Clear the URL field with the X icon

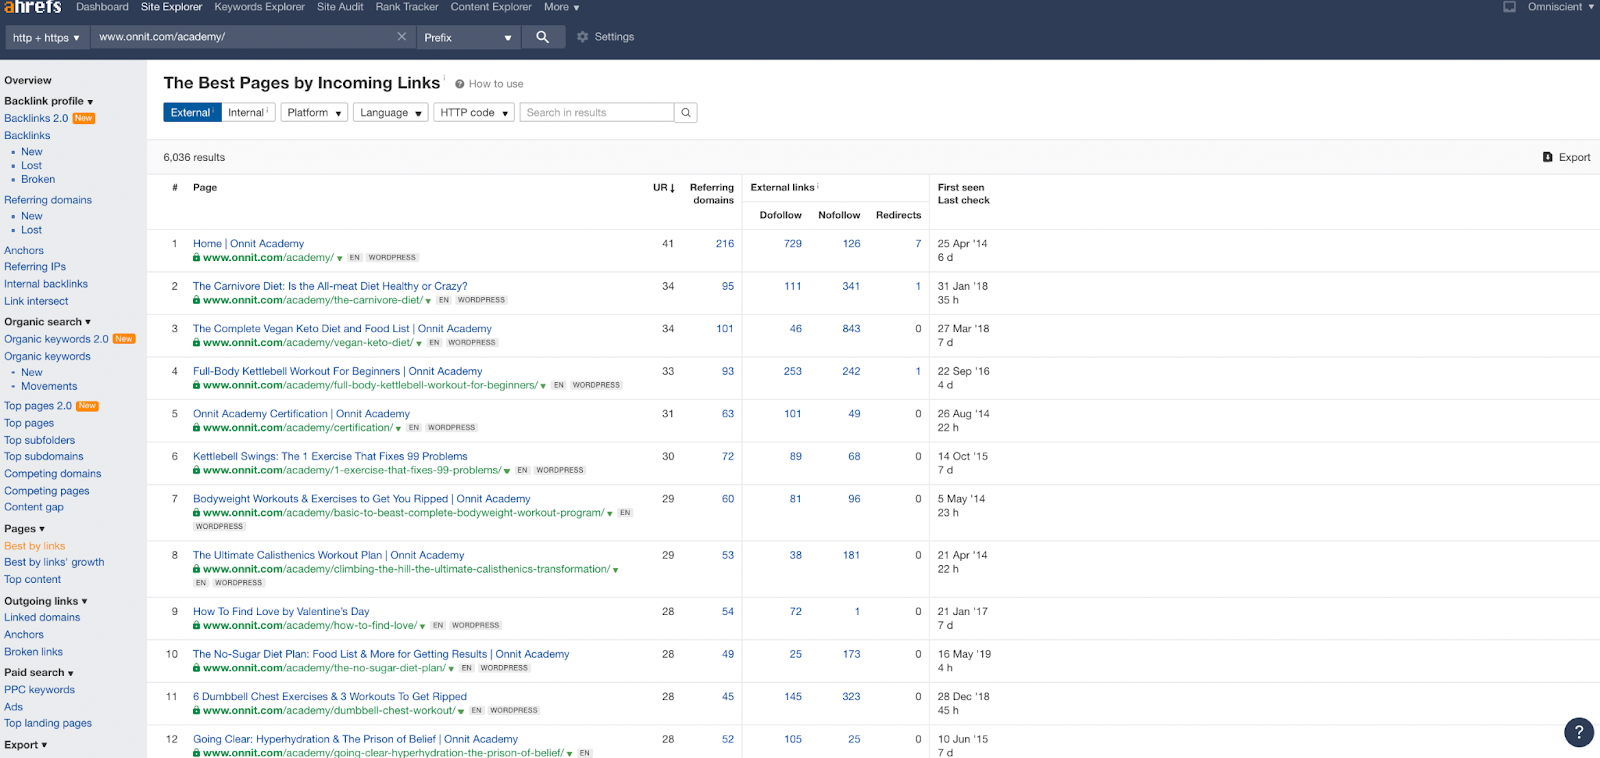tap(402, 37)
